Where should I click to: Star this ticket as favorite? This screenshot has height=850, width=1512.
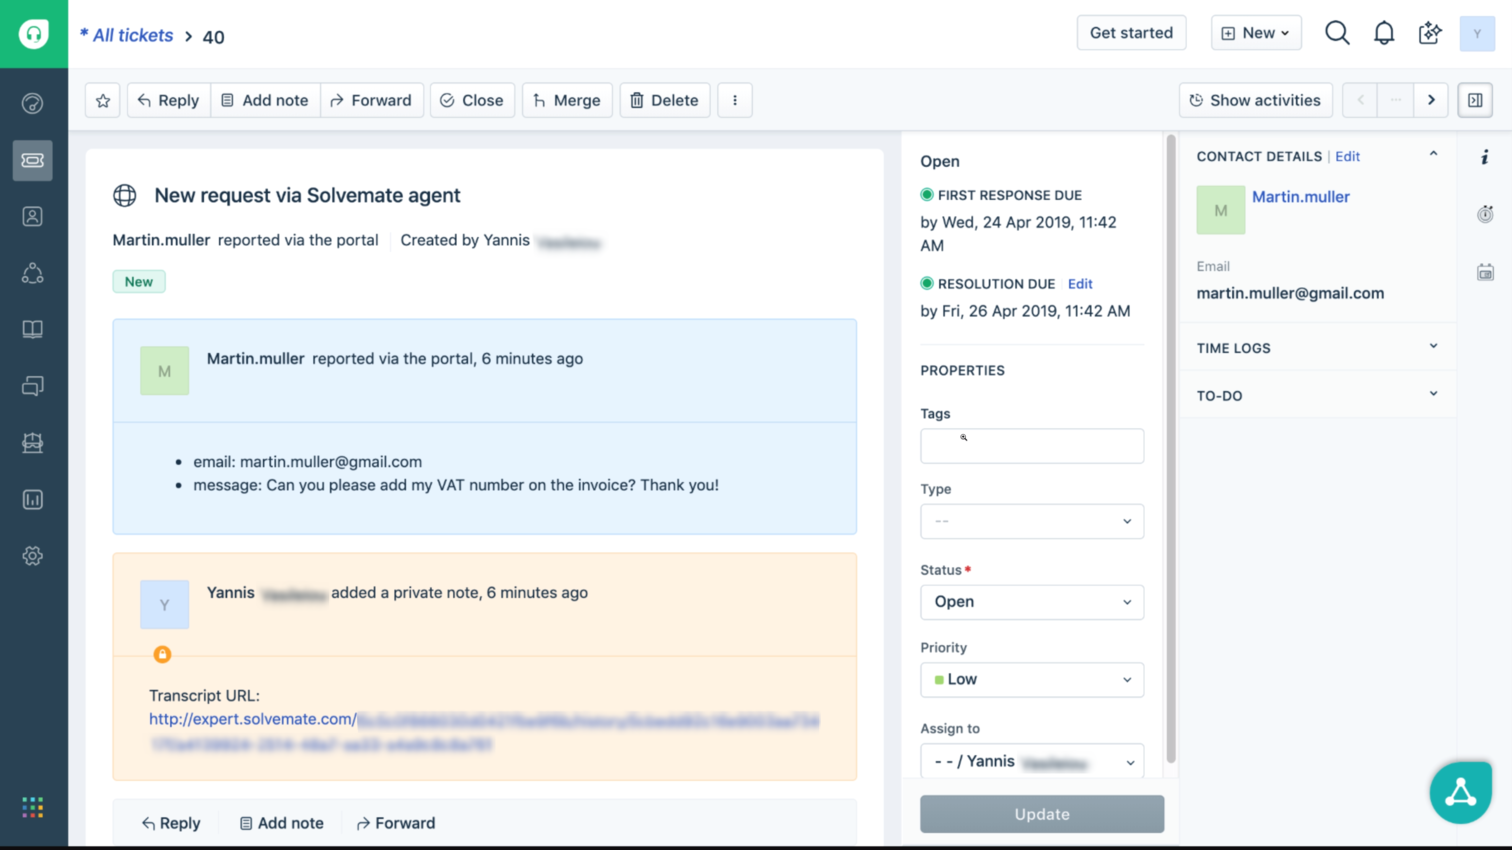[103, 100]
